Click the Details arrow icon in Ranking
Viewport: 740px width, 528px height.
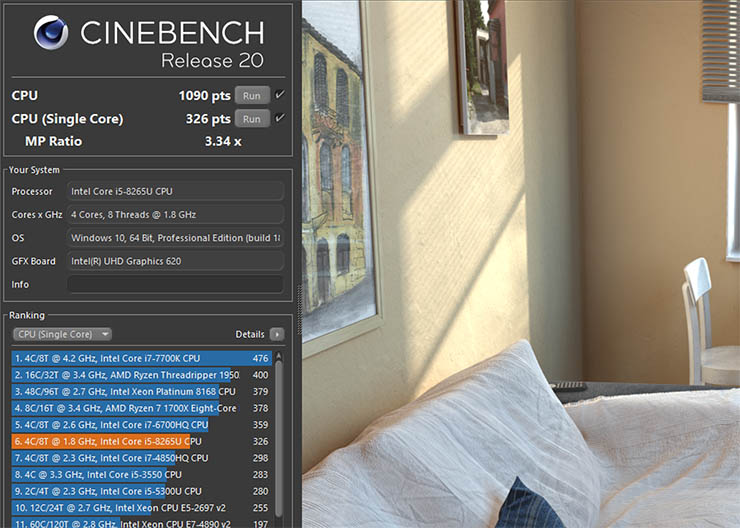tap(277, 334)
